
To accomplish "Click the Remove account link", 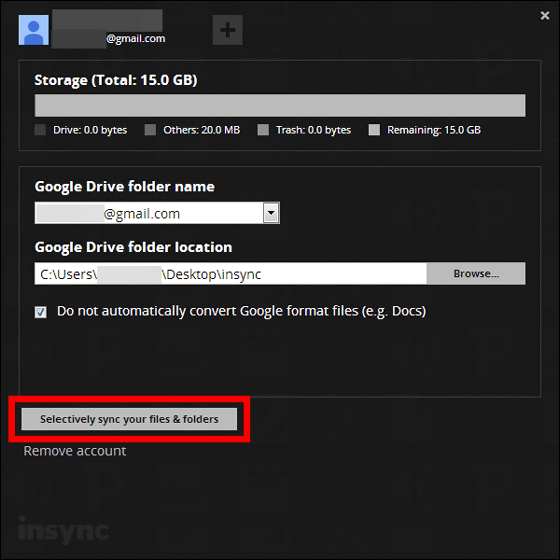I will click(75, 451).
